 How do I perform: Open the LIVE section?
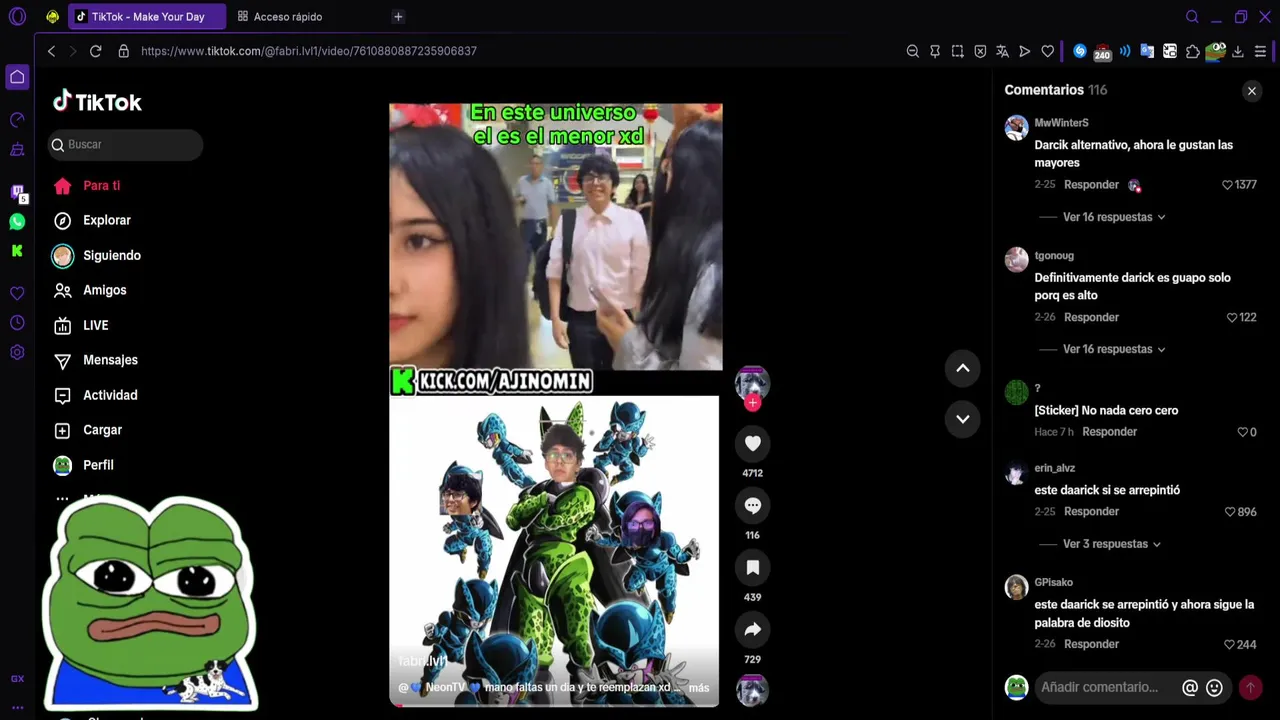95,325
